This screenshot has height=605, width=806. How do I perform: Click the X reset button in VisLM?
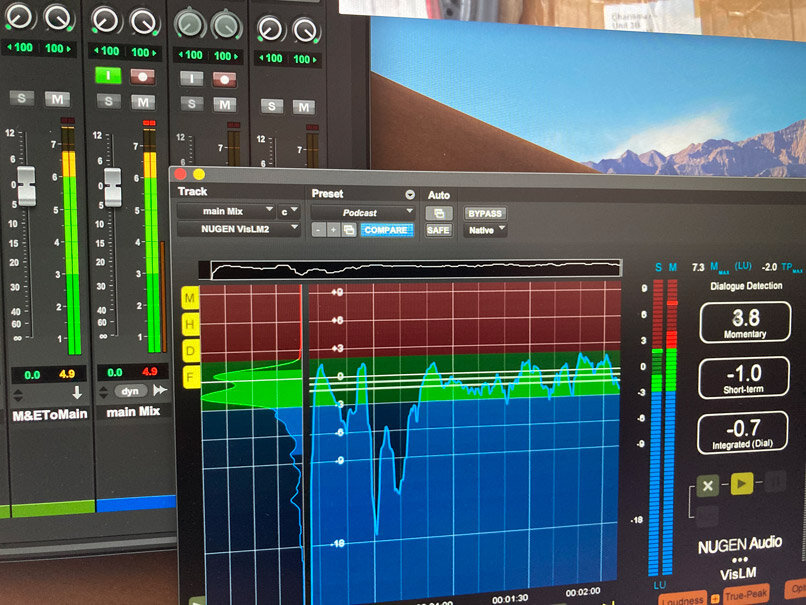707,485
